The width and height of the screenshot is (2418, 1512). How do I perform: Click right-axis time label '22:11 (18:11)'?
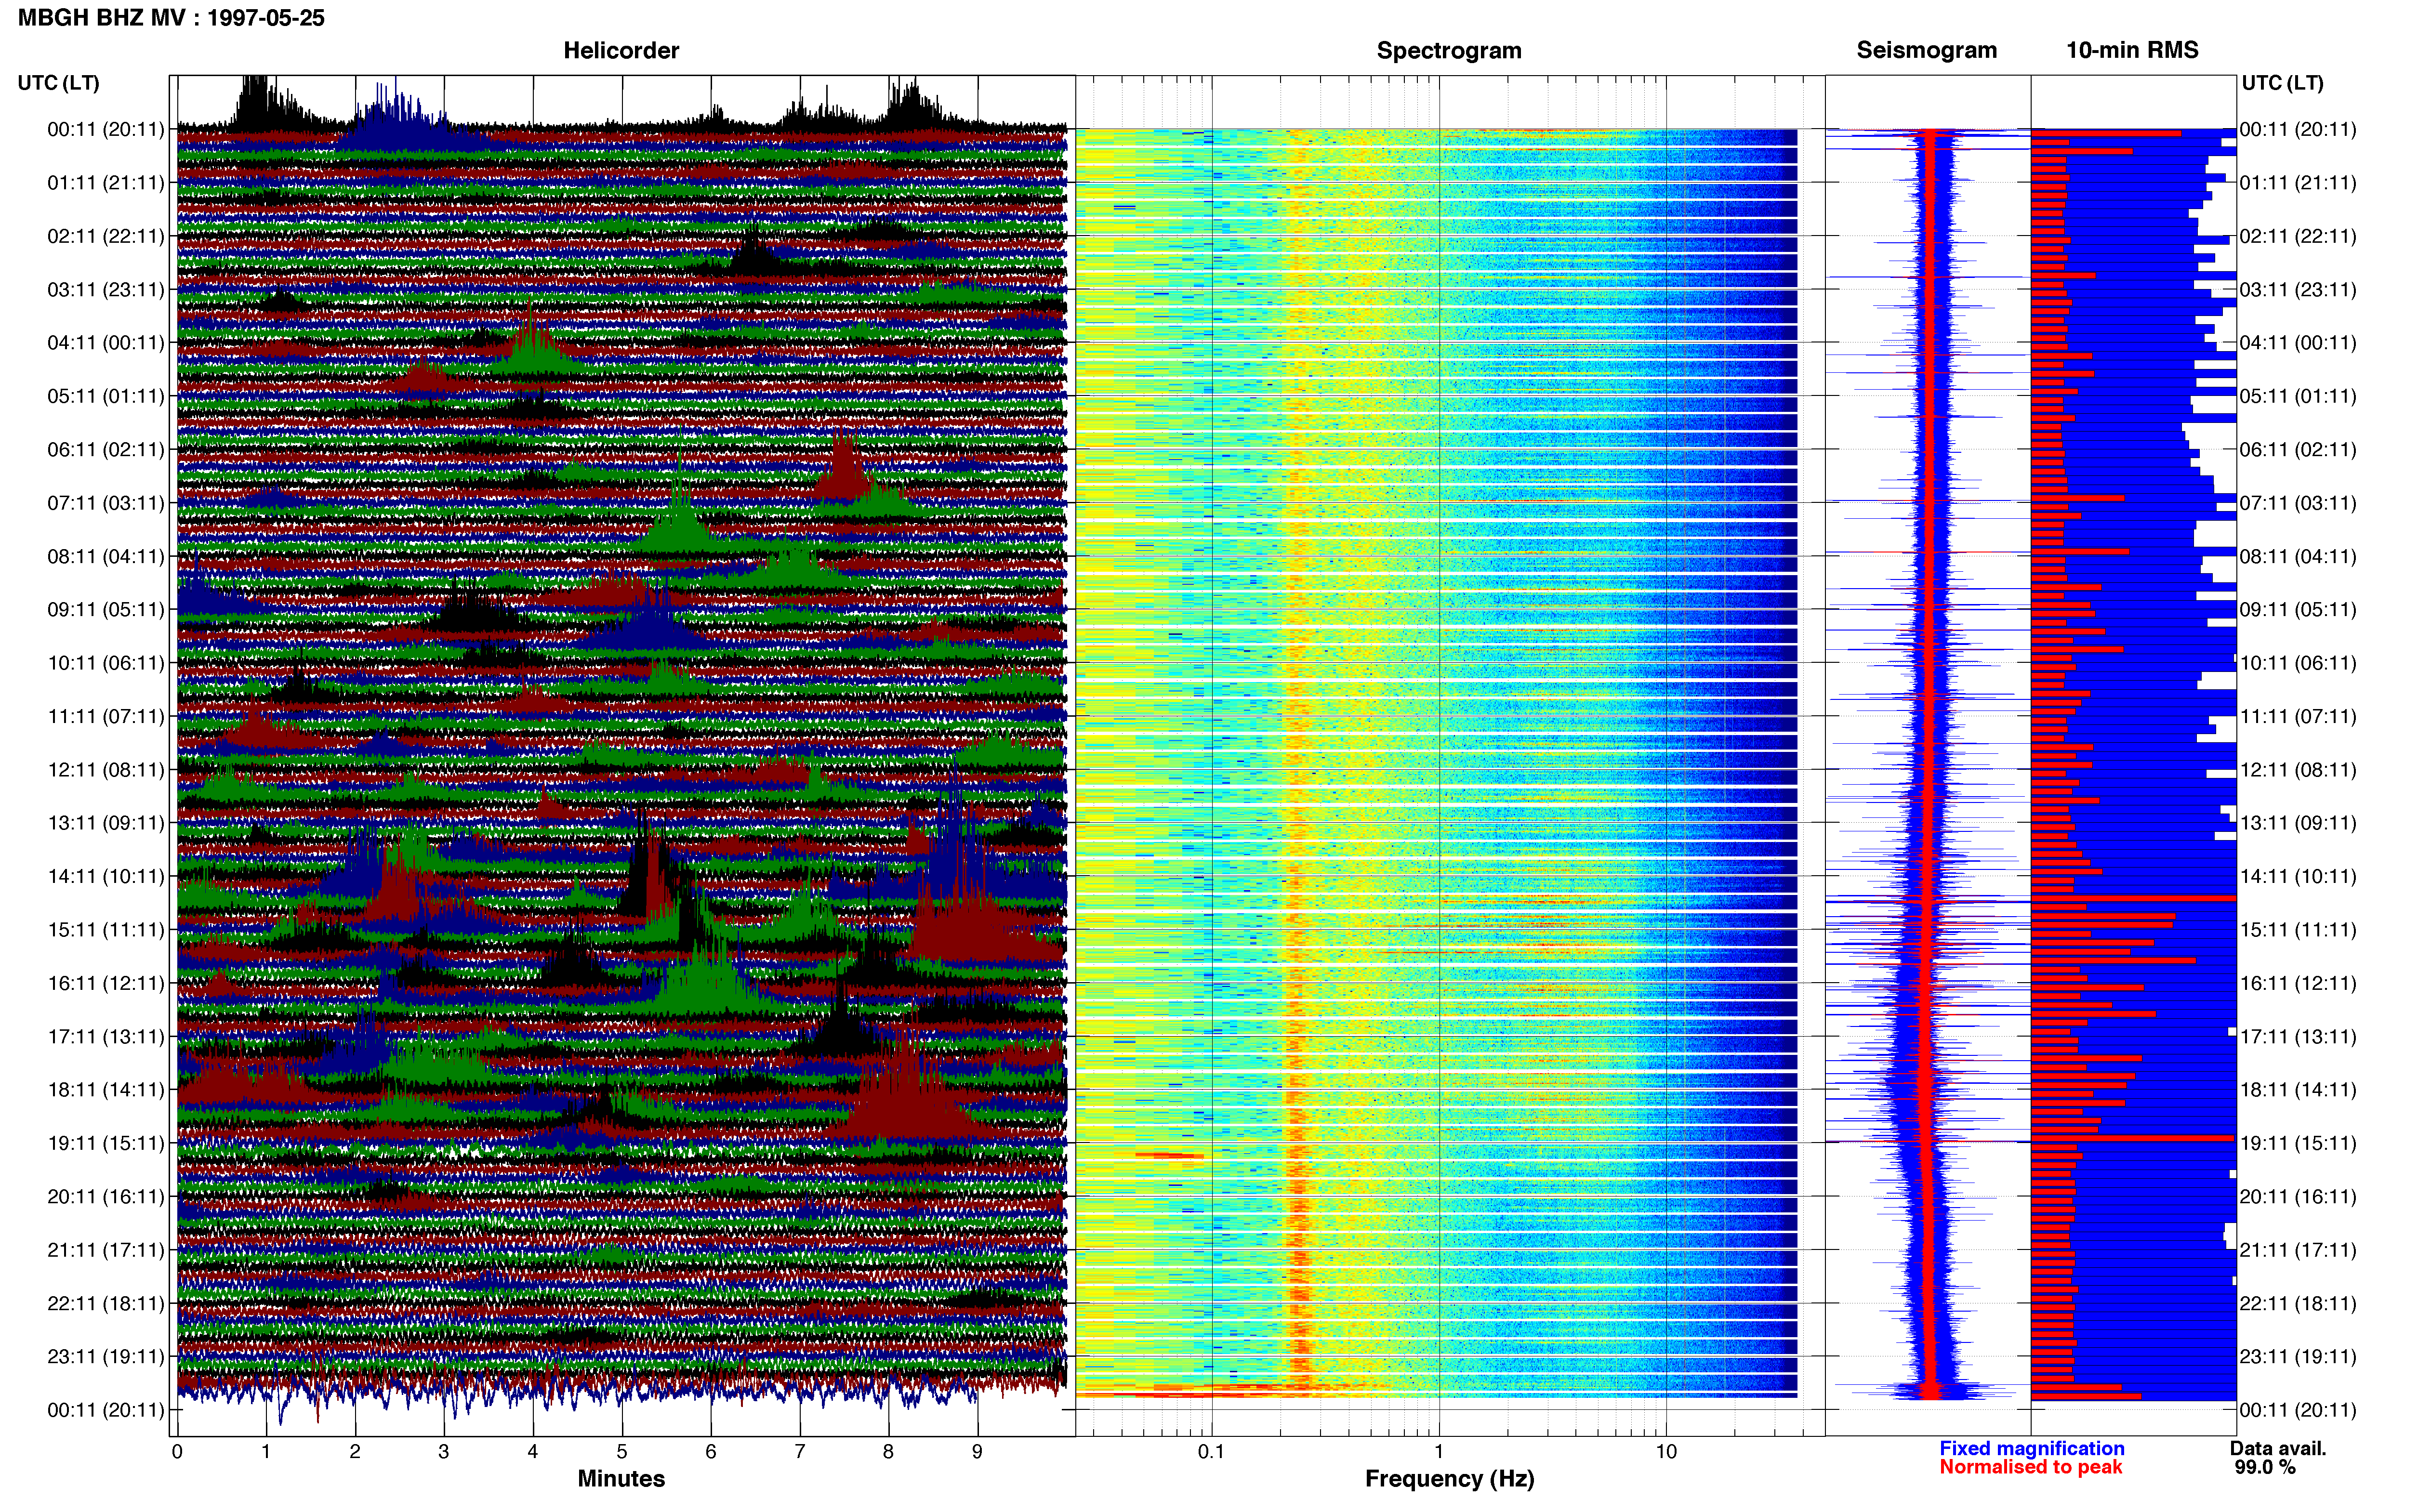(2298, 1303)
